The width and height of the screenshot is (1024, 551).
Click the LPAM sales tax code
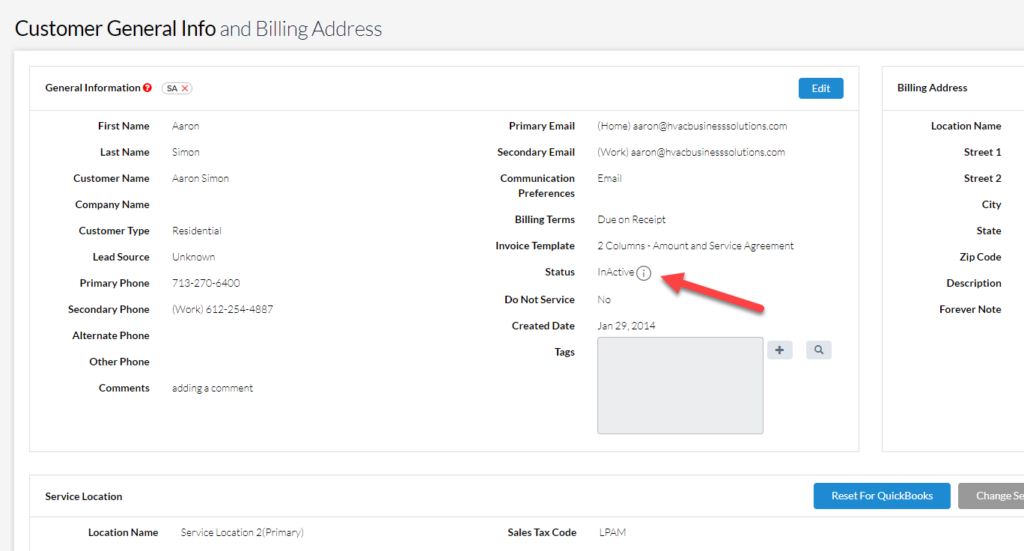click(612, 532)
